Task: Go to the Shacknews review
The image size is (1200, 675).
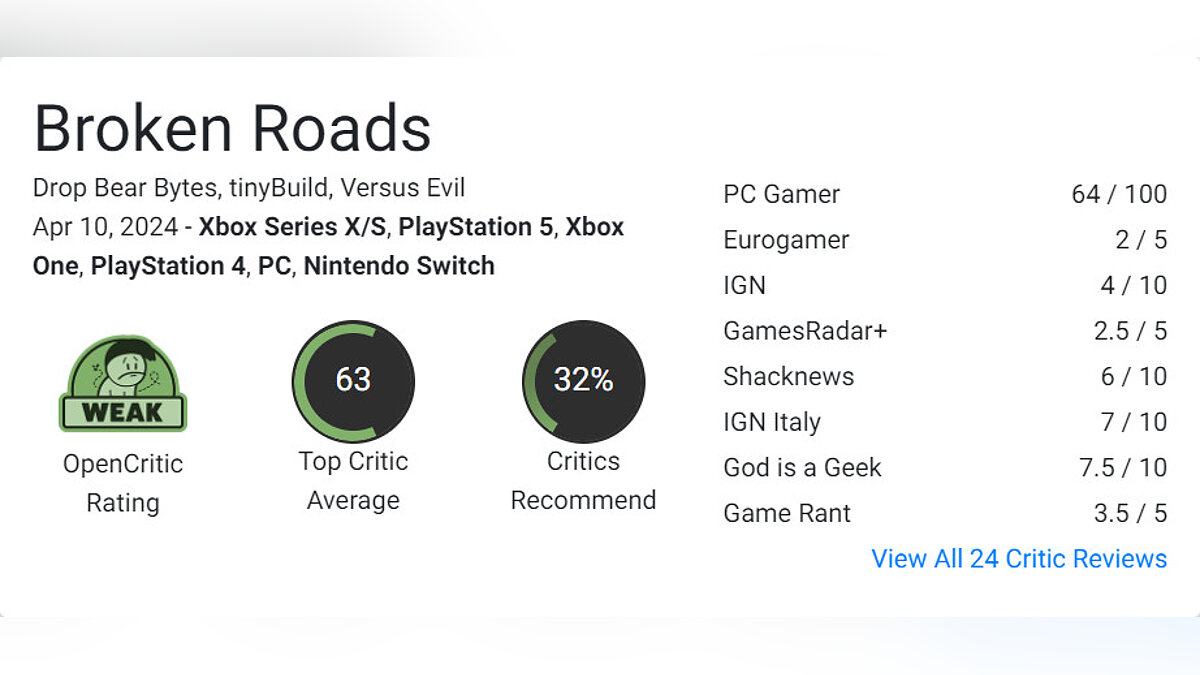Action: point(788,376)
